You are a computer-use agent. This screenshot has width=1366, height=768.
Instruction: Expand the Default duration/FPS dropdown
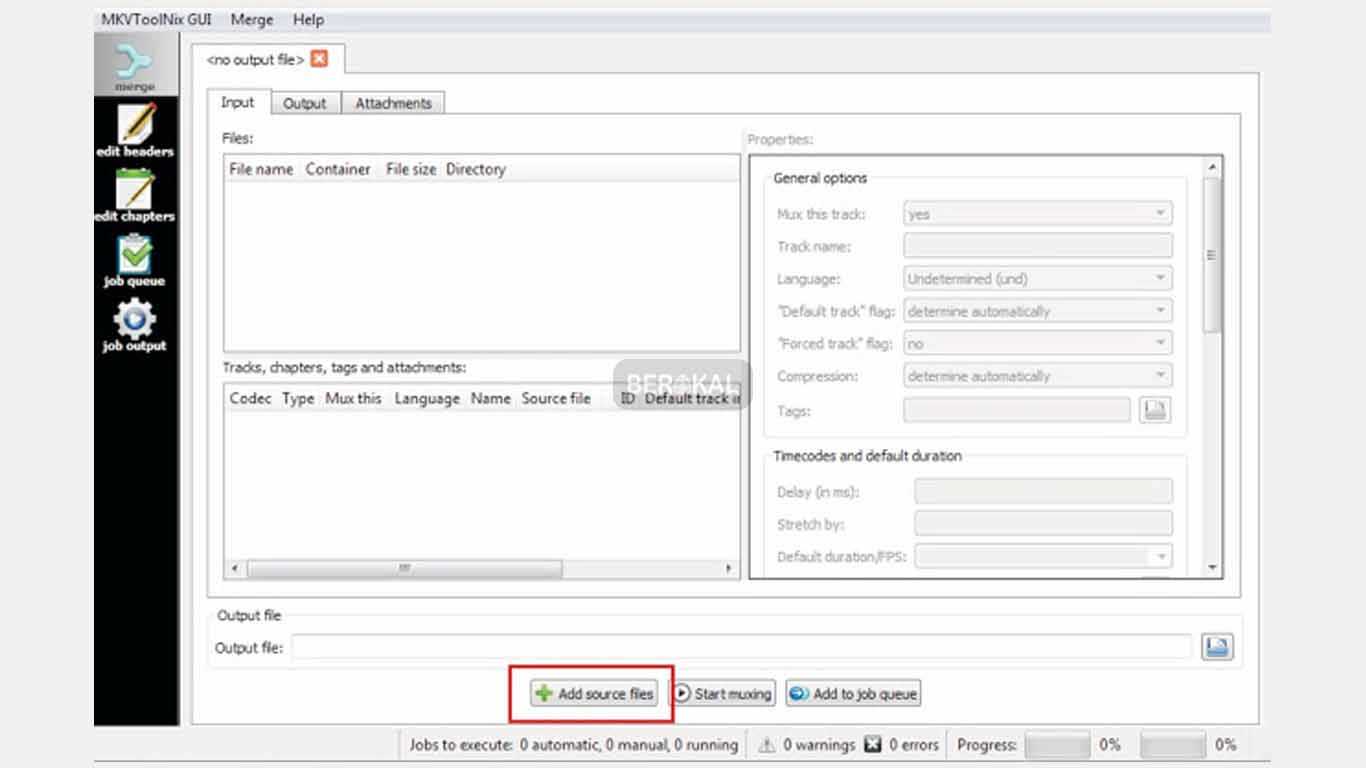tap(1043, 556)
